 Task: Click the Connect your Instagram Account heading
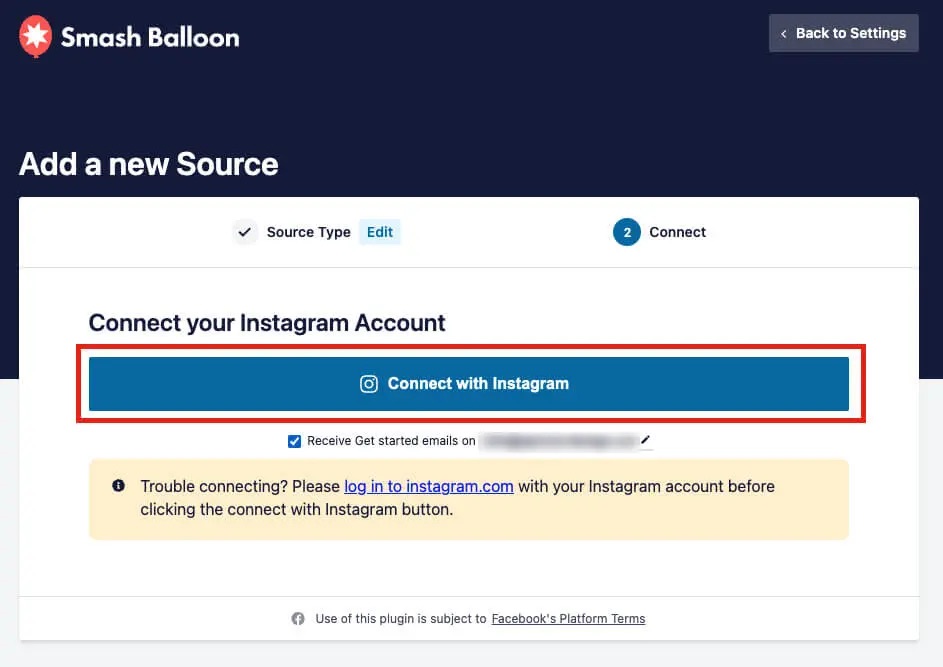point(266,323)
